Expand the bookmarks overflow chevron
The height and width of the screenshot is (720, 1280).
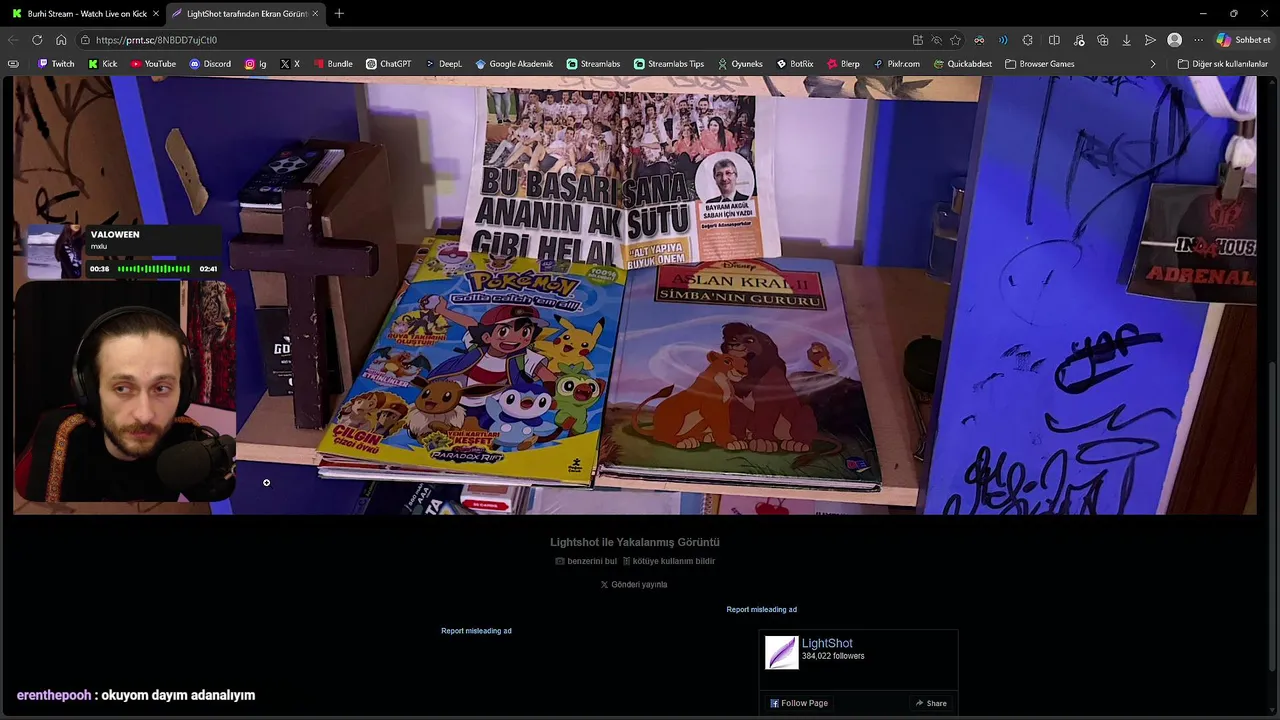click(x=1153, y=64)
